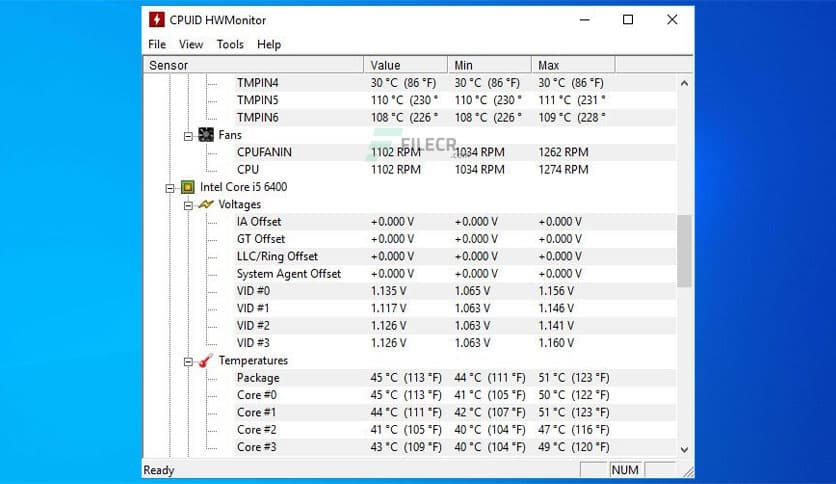Select the Voltages group label

pos(239,204)
